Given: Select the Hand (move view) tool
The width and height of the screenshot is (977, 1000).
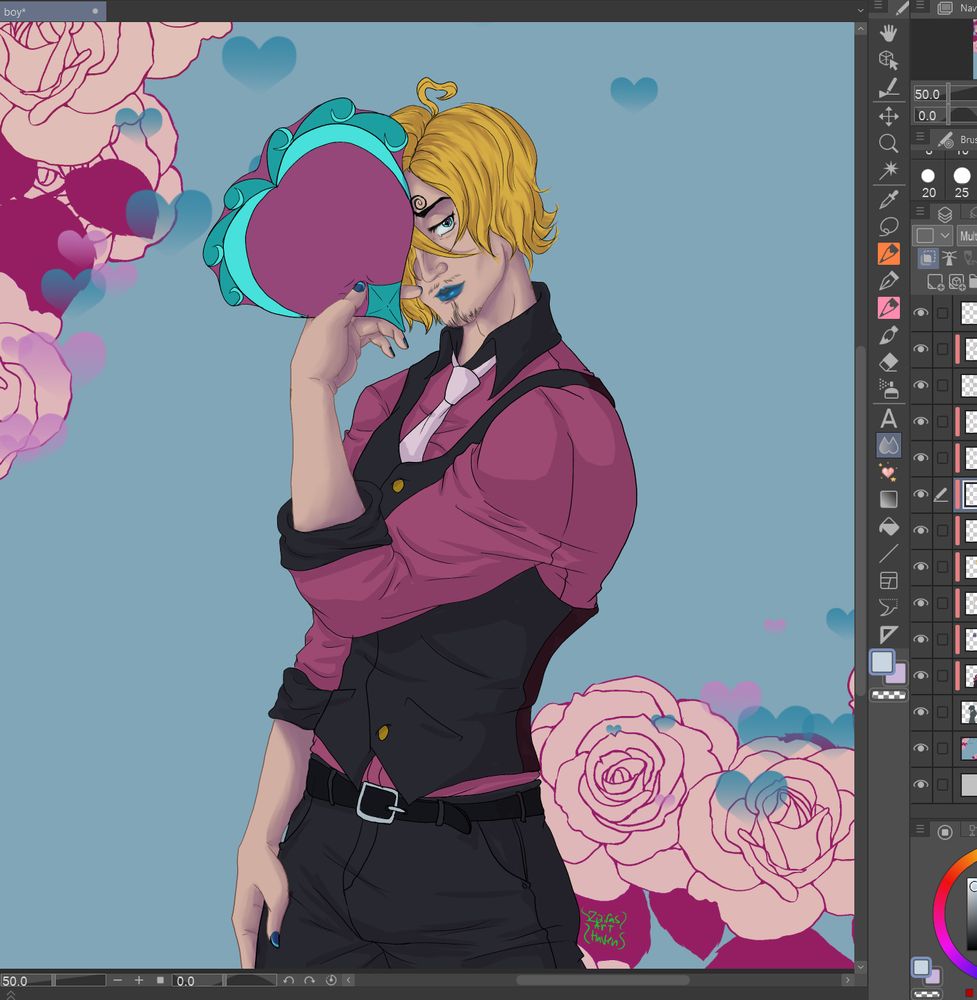Looking at the screenshot, I should click(888, 33).
